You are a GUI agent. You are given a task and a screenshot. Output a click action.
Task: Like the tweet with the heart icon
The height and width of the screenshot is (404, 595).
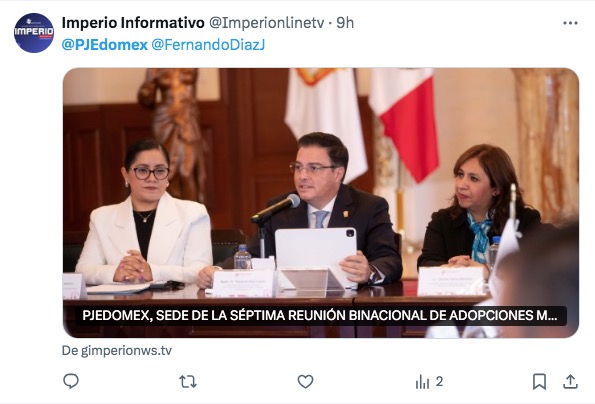point(305,382)
